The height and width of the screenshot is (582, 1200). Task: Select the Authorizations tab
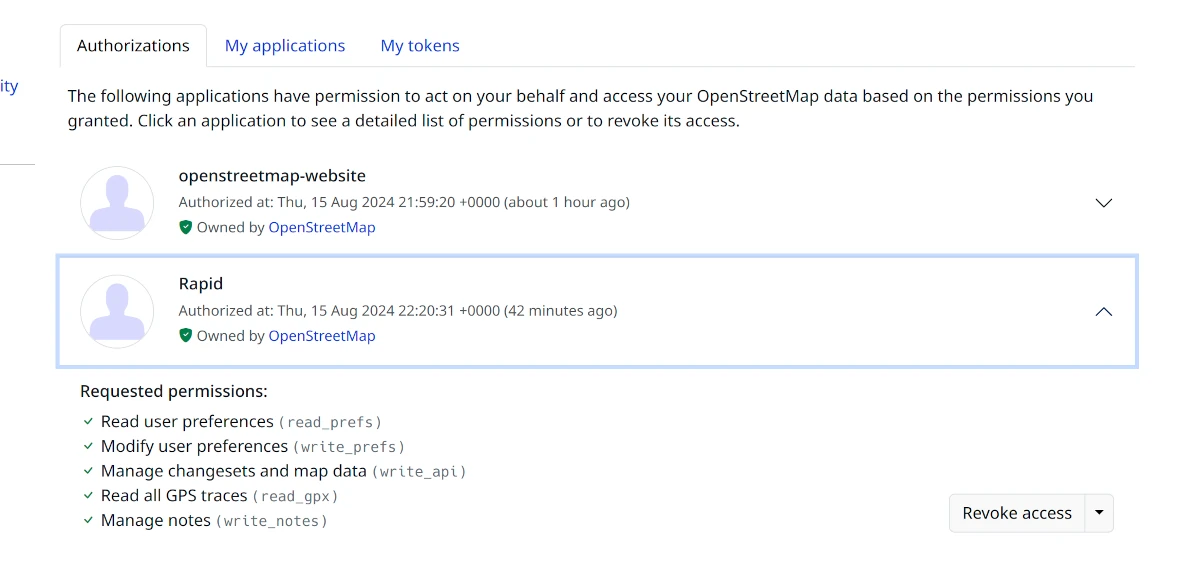[x=133, y=46]
